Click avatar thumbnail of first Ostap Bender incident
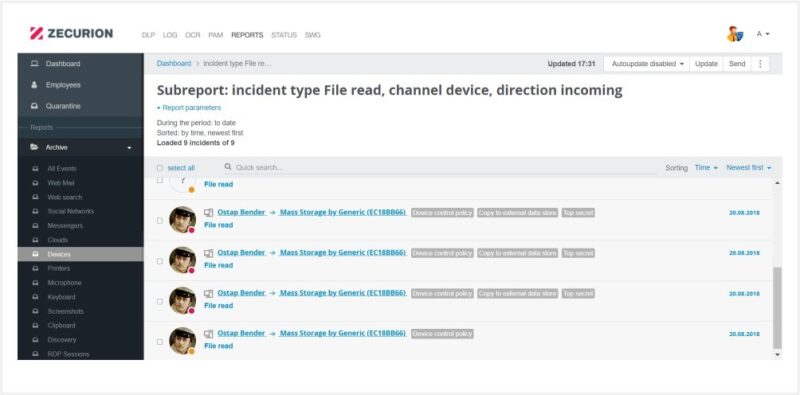Viewport: 800px width, 395px height. pos(183,219)
